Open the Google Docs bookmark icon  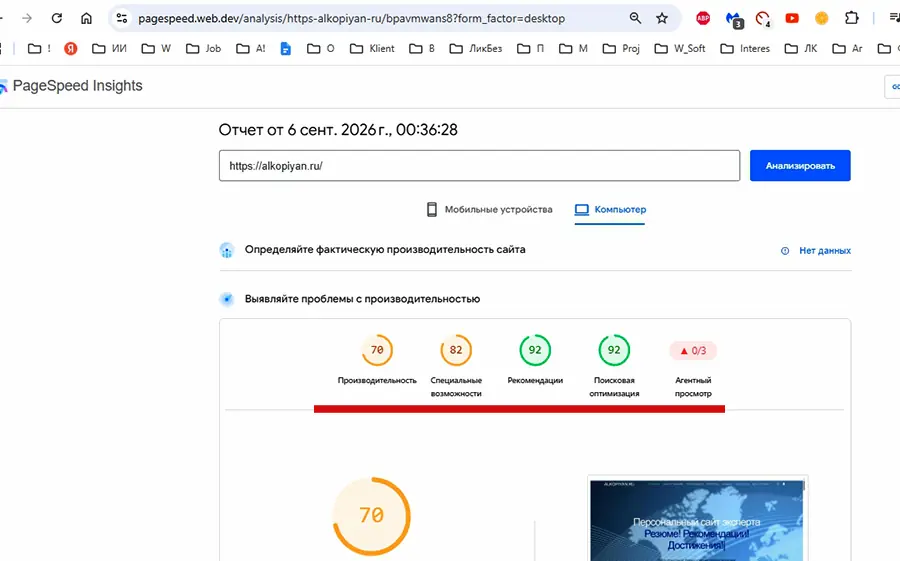tap(285, 49)
